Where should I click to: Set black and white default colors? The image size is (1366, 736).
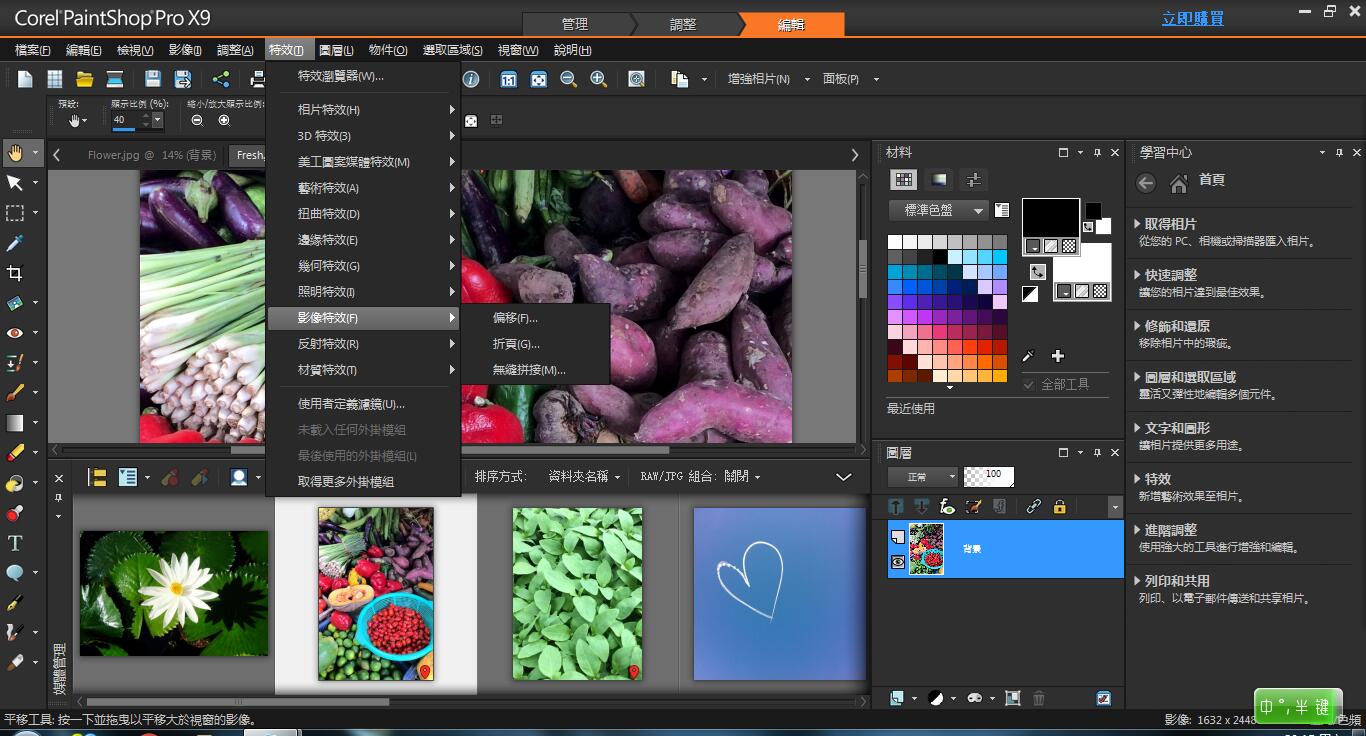(1030, 294)
